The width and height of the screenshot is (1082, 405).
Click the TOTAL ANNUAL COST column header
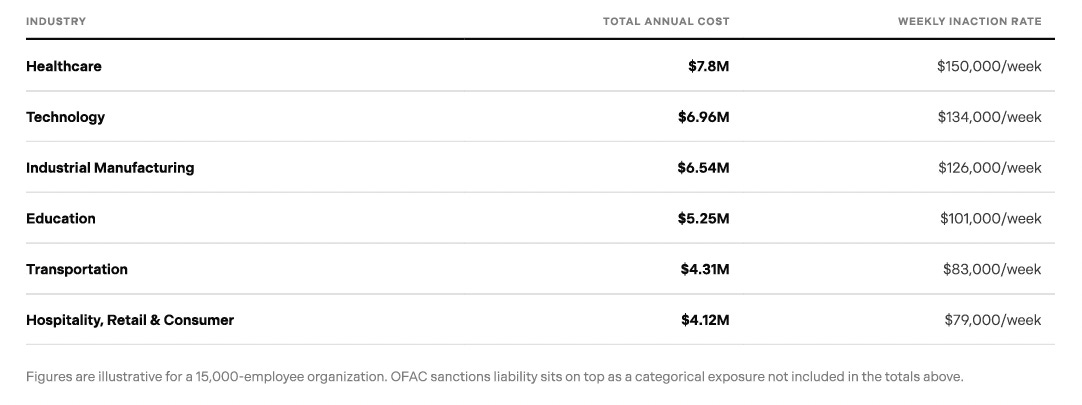tap(666, 21)
